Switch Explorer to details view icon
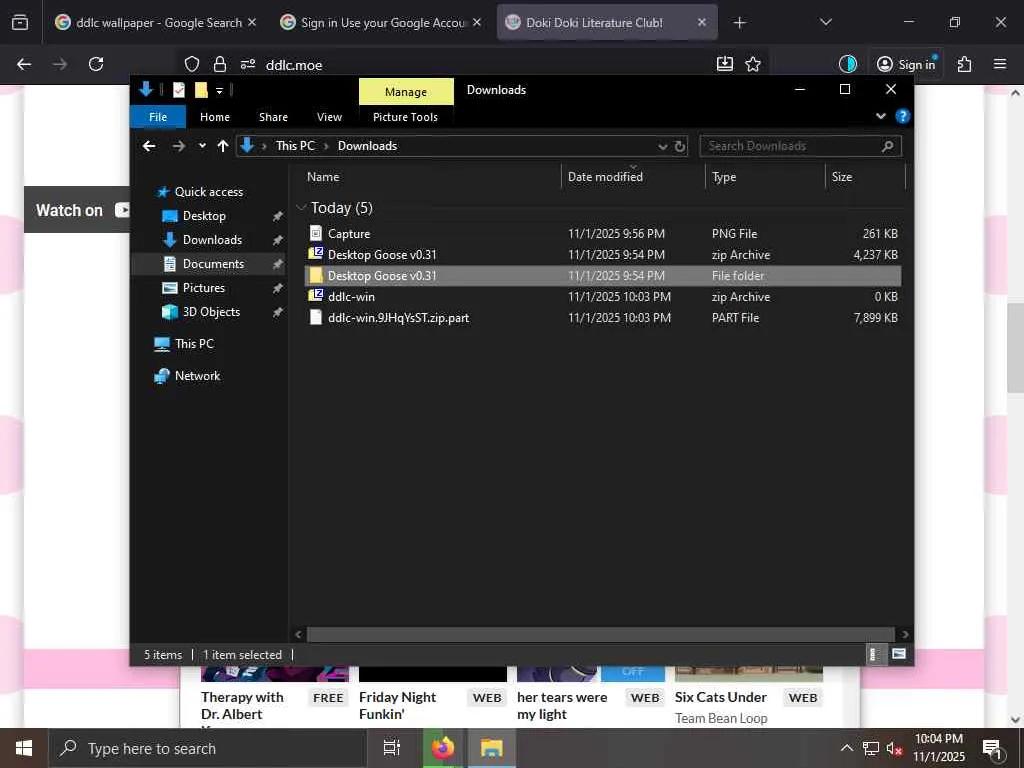 point(874,654)
